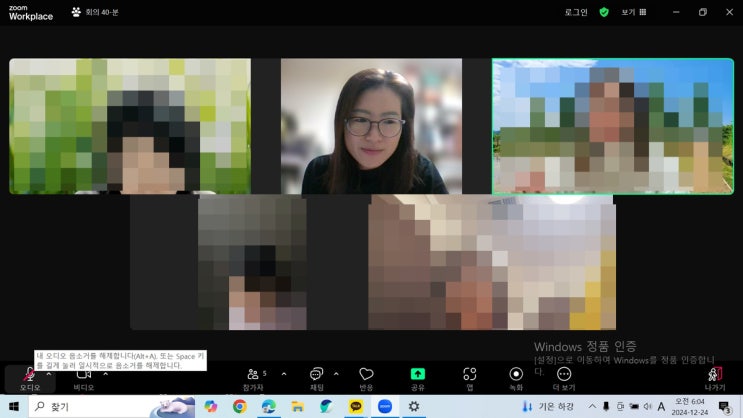743x418 pixels.
Task: Select the green-bordered active speaker video tile
Action: point(613,126)
